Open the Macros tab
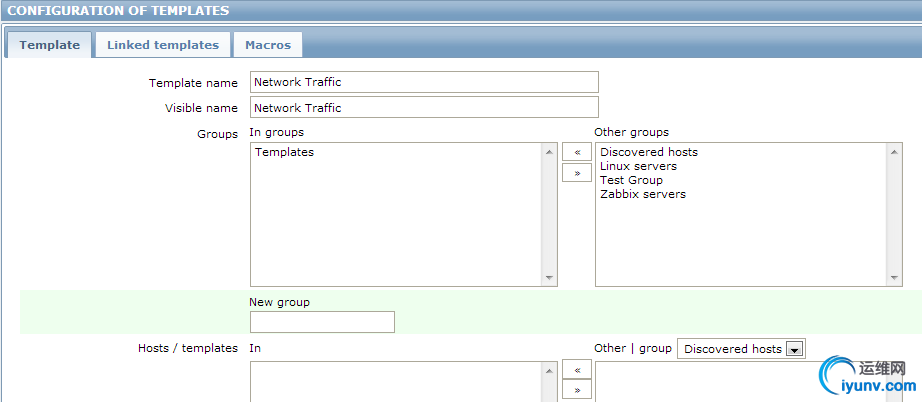 (268, 45)
